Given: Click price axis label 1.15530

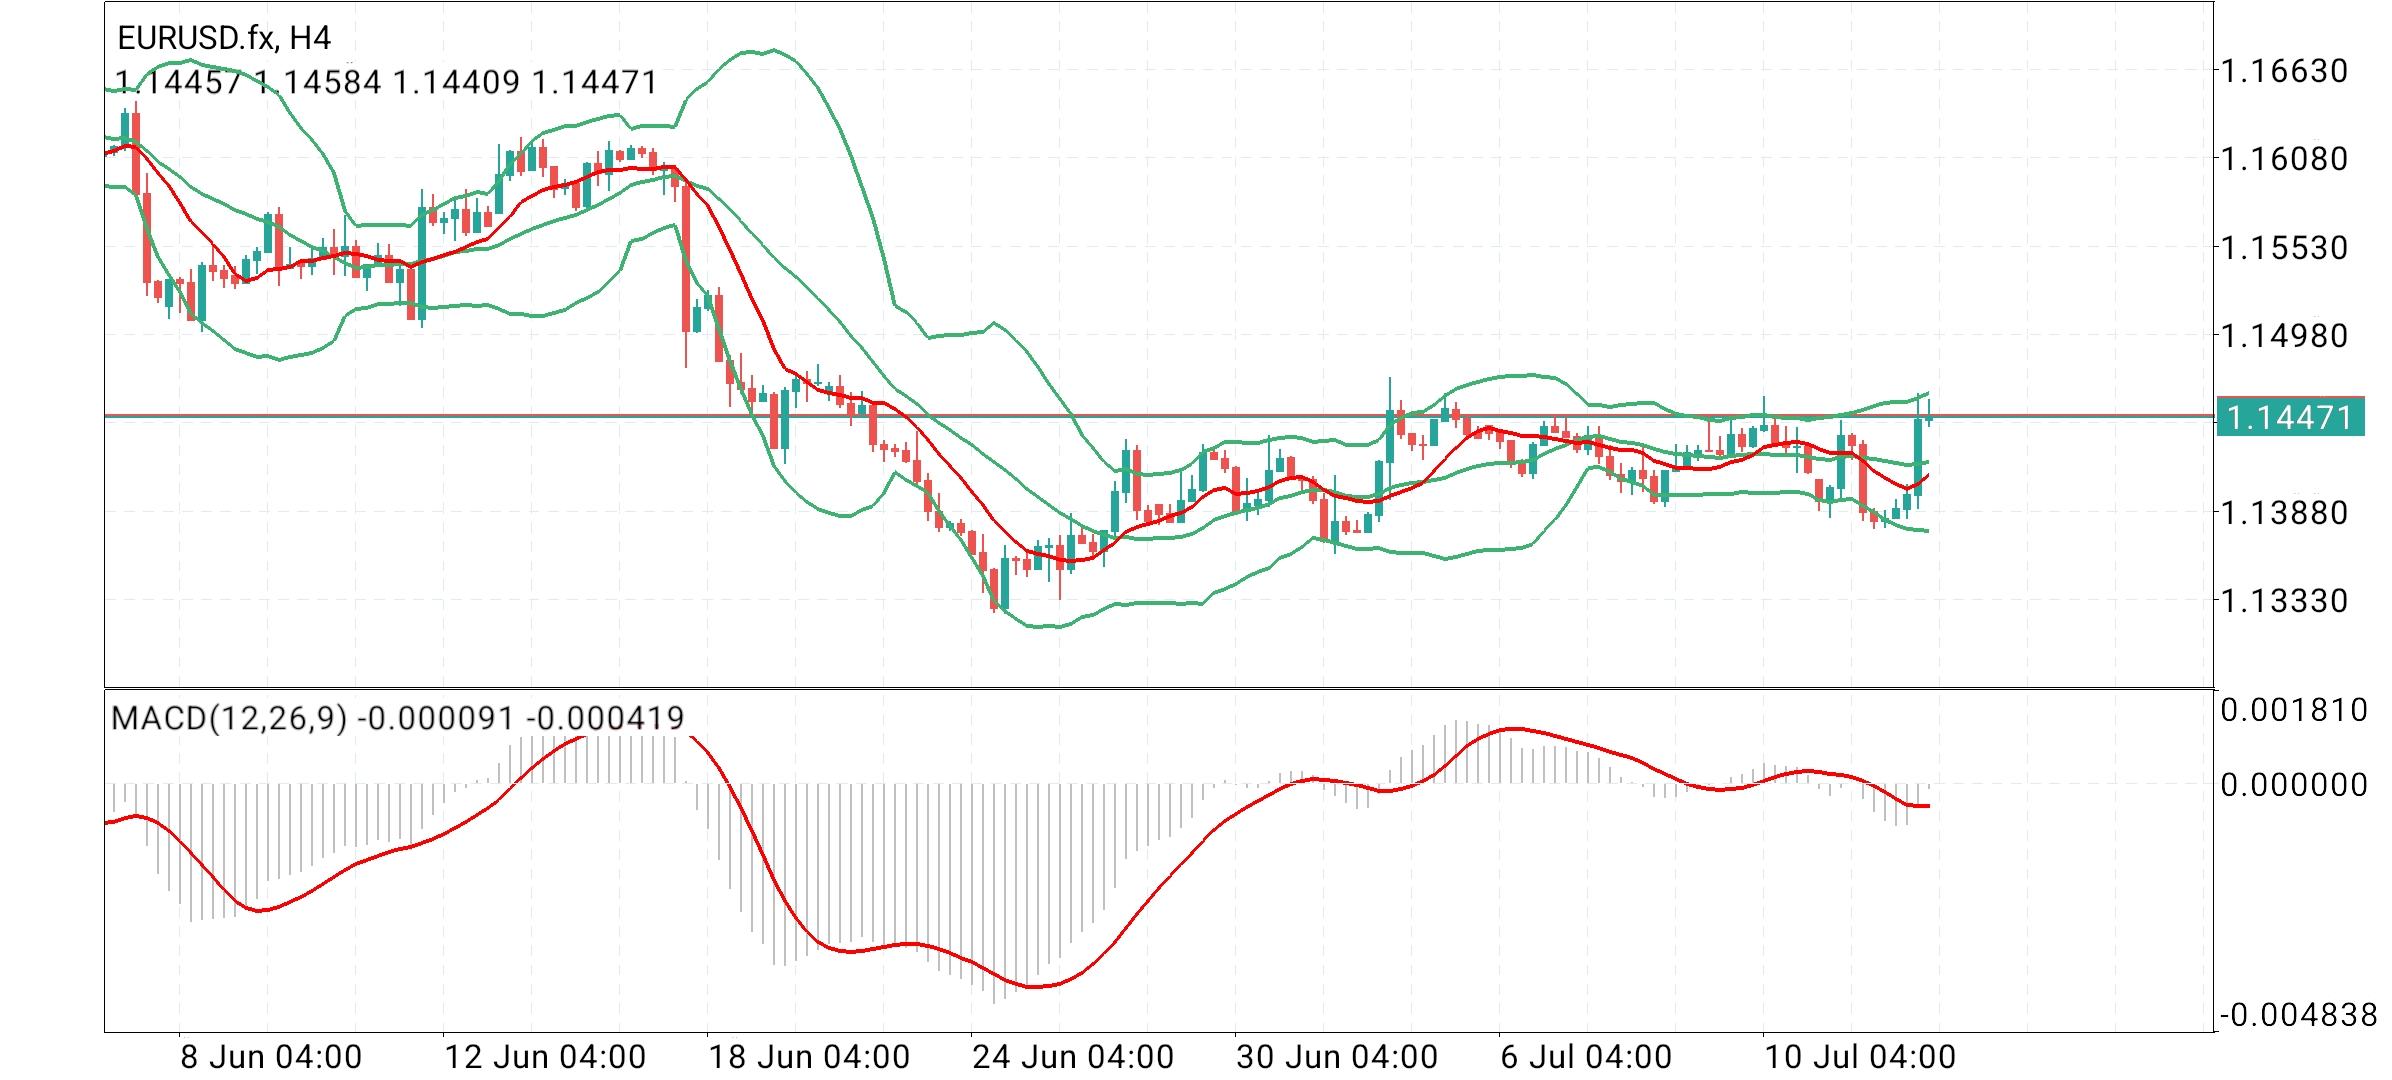Looking at the screenshot, I should pyautogui.click(x=2285, y=247).
